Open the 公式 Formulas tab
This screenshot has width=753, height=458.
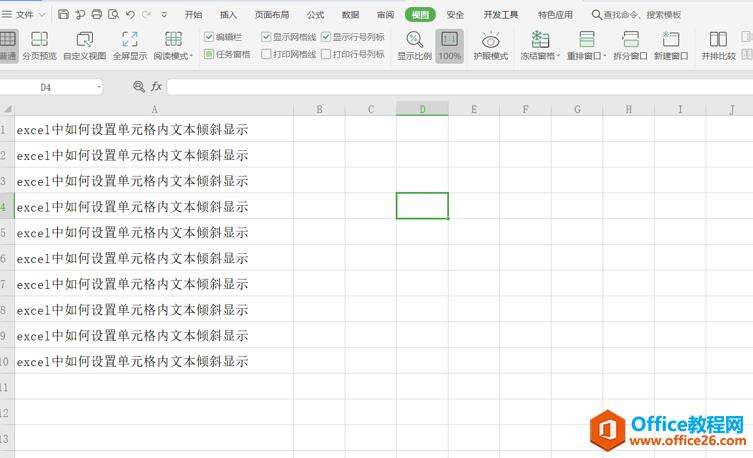tap(316, 15)
